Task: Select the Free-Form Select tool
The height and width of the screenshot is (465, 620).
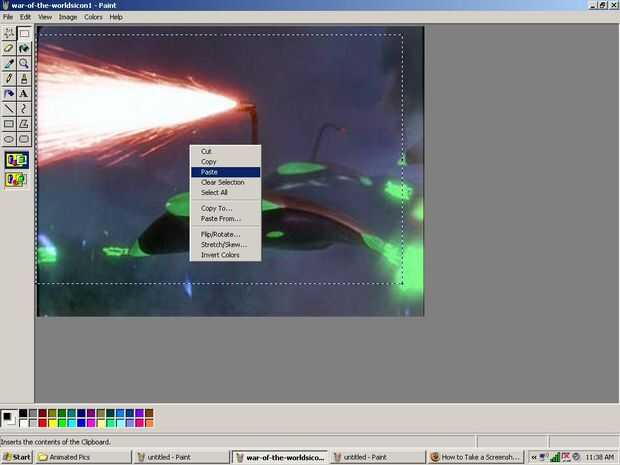Action: tap(9, 34)
